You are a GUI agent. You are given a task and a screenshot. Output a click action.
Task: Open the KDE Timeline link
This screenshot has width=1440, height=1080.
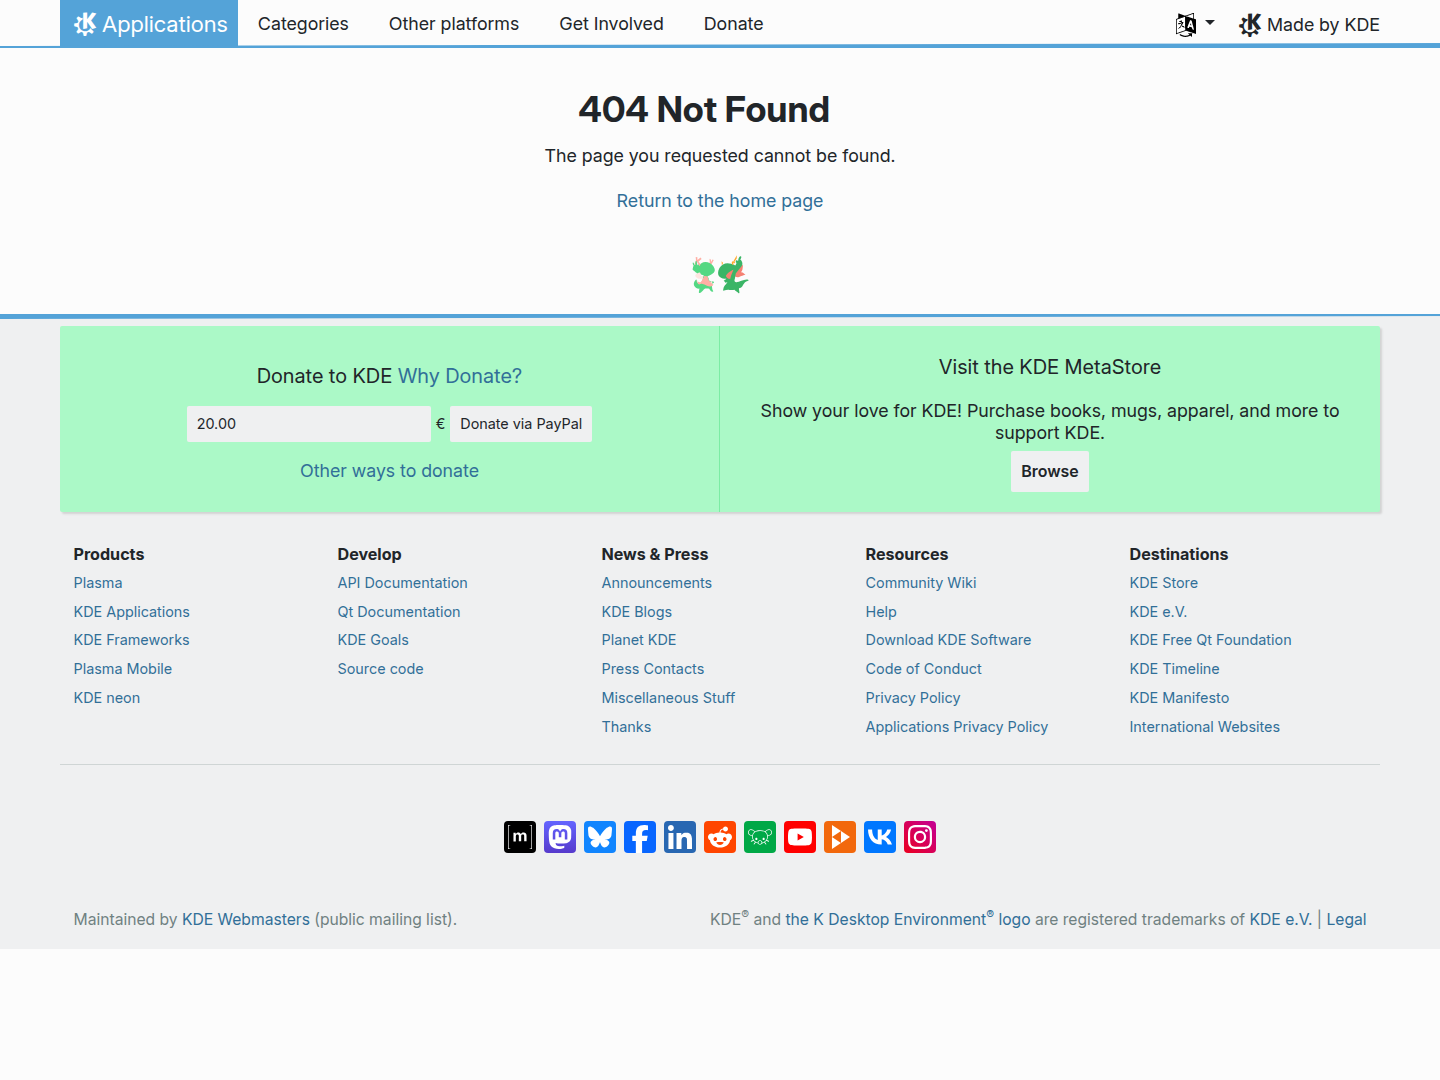coord(1175,669)
